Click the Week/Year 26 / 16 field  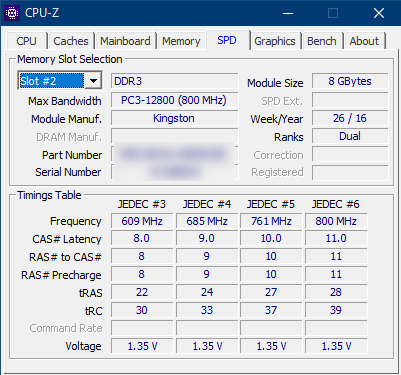click(x=350, y=118)
